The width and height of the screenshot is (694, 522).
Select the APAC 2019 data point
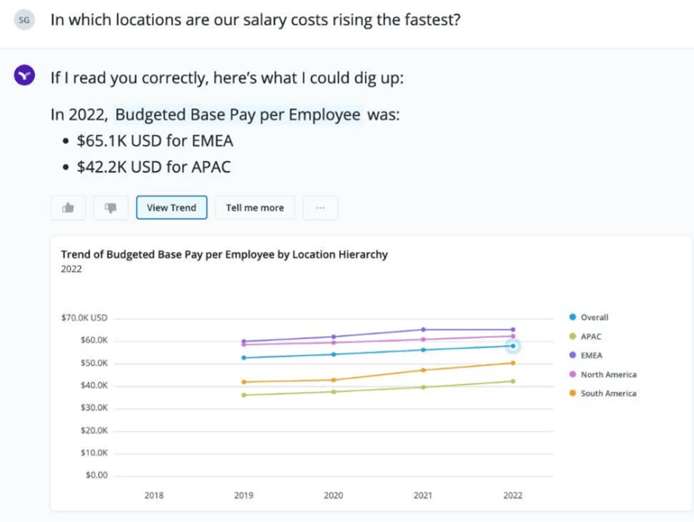click(244, 395)
